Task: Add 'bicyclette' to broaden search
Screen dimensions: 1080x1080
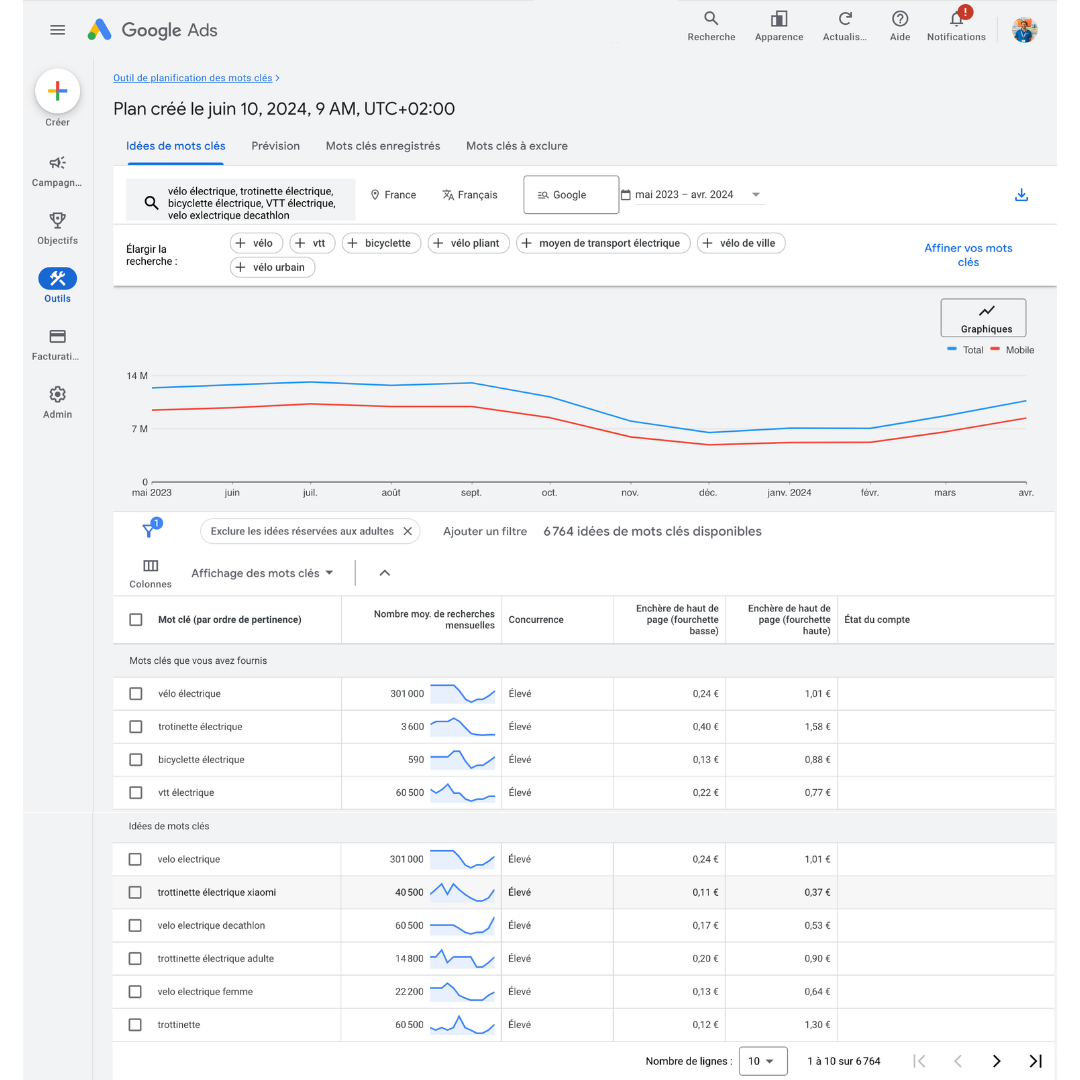Action: pos(381,243)
